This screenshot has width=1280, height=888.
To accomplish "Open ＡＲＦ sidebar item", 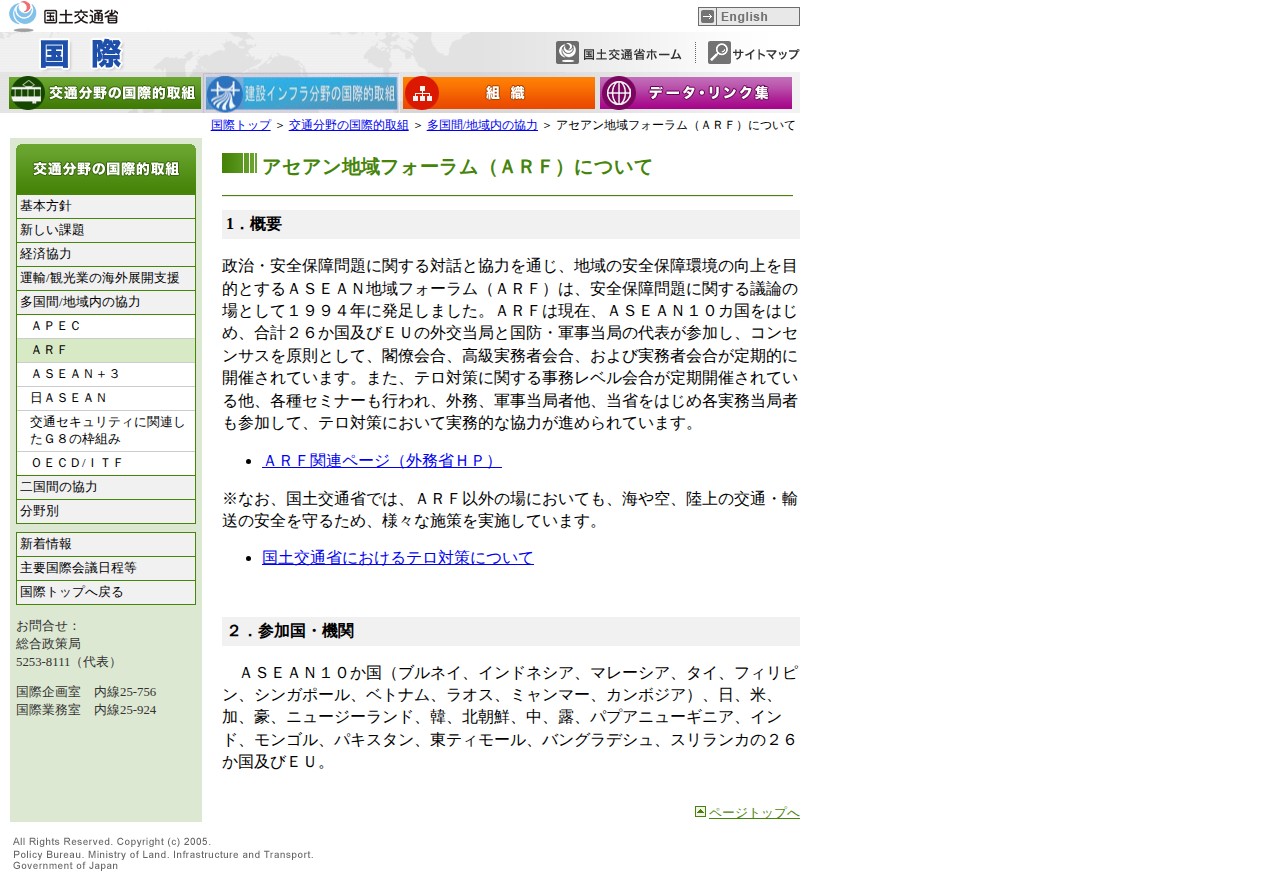I will click(x=106, y=350).
